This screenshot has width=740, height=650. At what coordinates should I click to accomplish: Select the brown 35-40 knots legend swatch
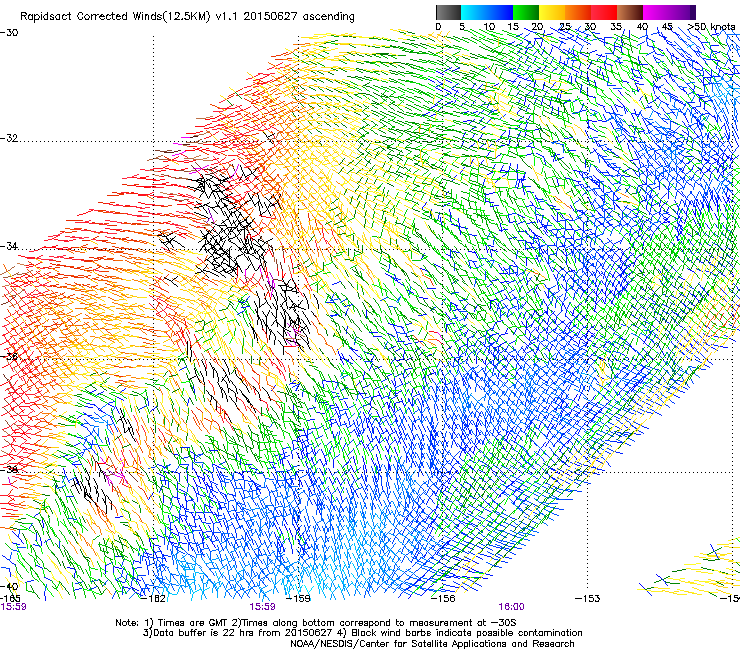[630, 12]
